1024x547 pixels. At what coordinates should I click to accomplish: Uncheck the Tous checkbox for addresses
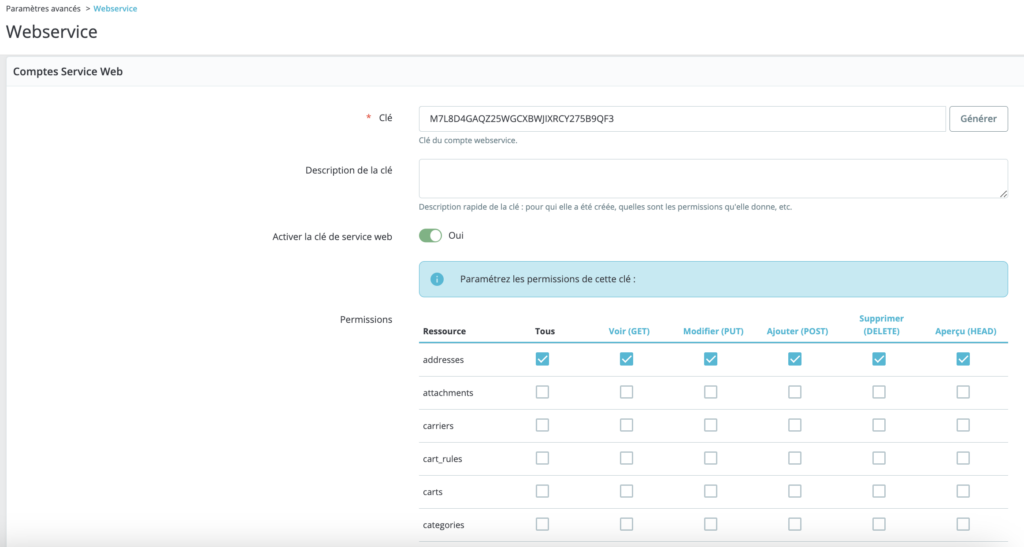542,360
